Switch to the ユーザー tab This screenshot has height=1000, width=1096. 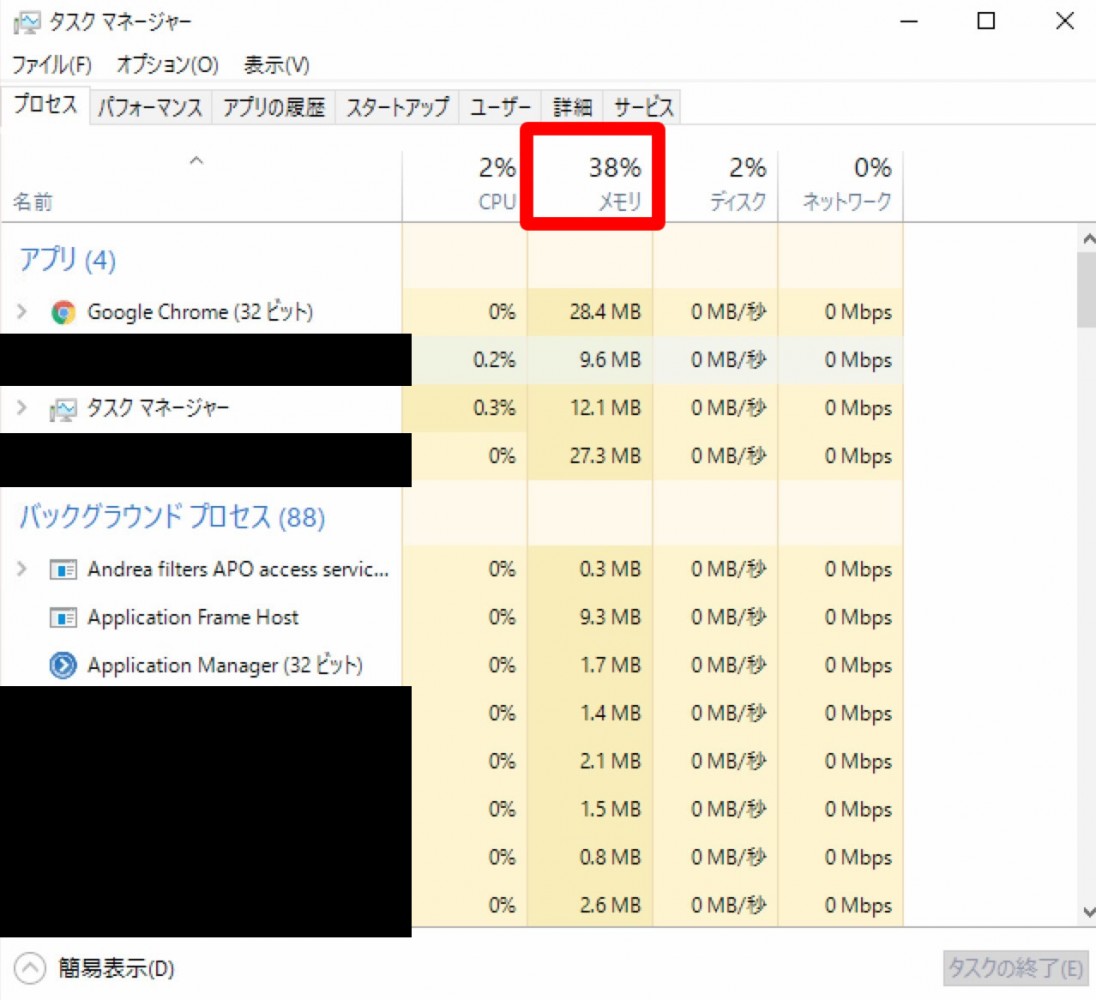click(500, 107)
